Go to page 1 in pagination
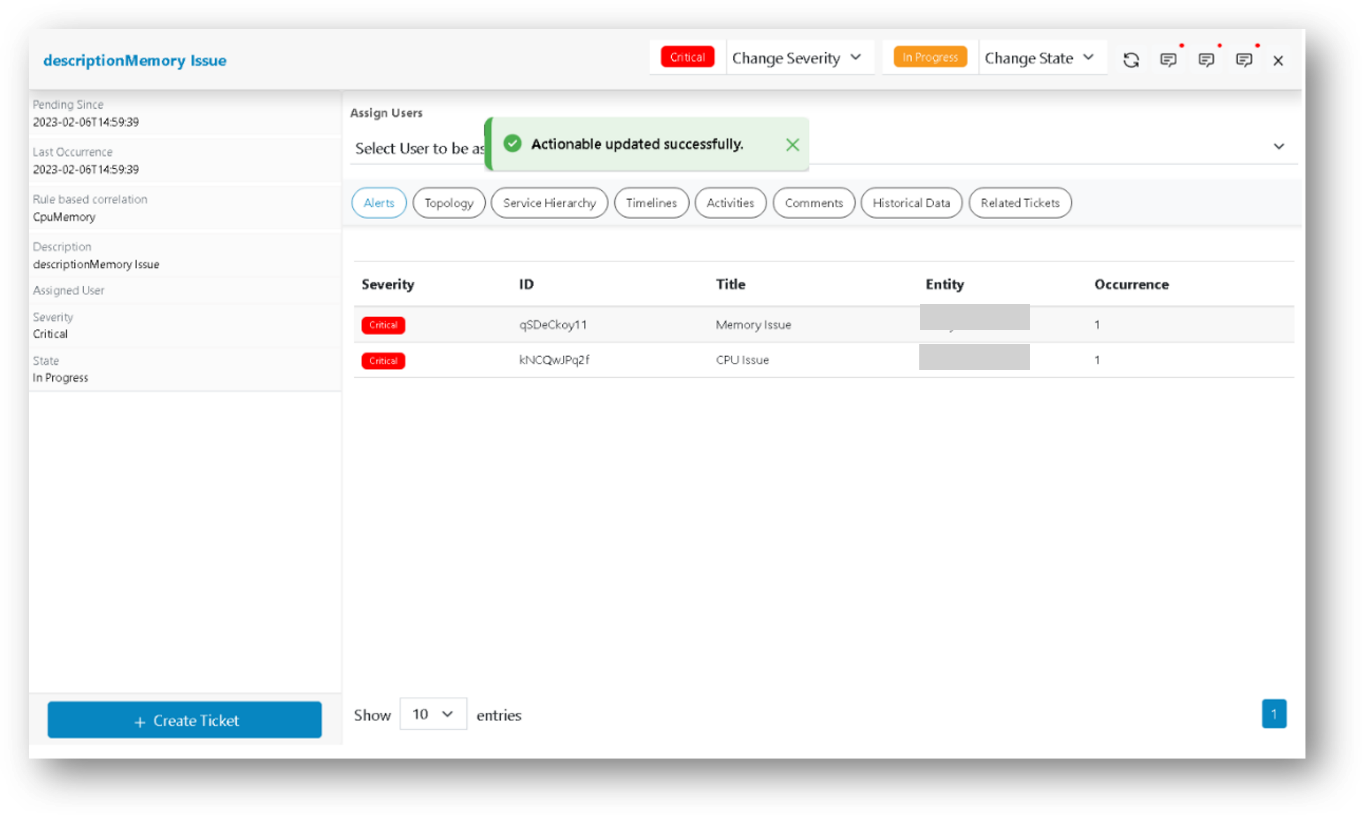1364x817 pixels. tap(1274, 714)
